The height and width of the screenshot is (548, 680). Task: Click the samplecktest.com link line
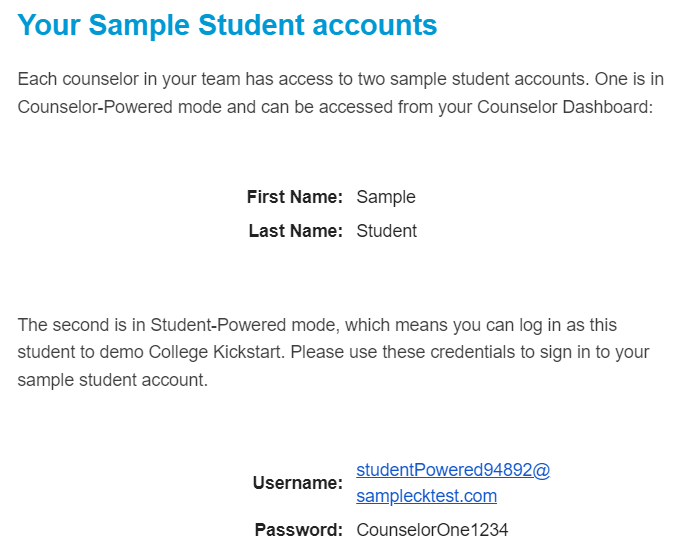[426, 496]
